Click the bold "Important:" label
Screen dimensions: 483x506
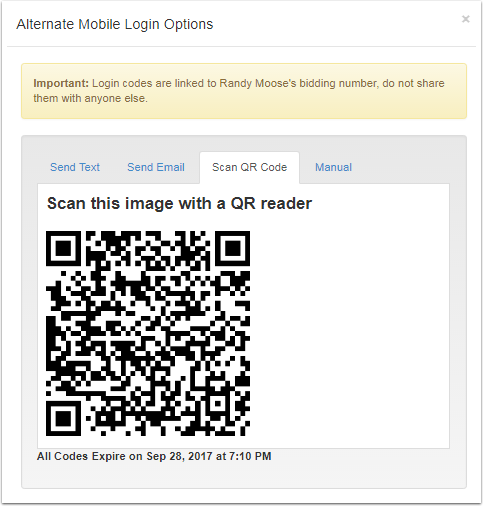[x=61, y=83]
